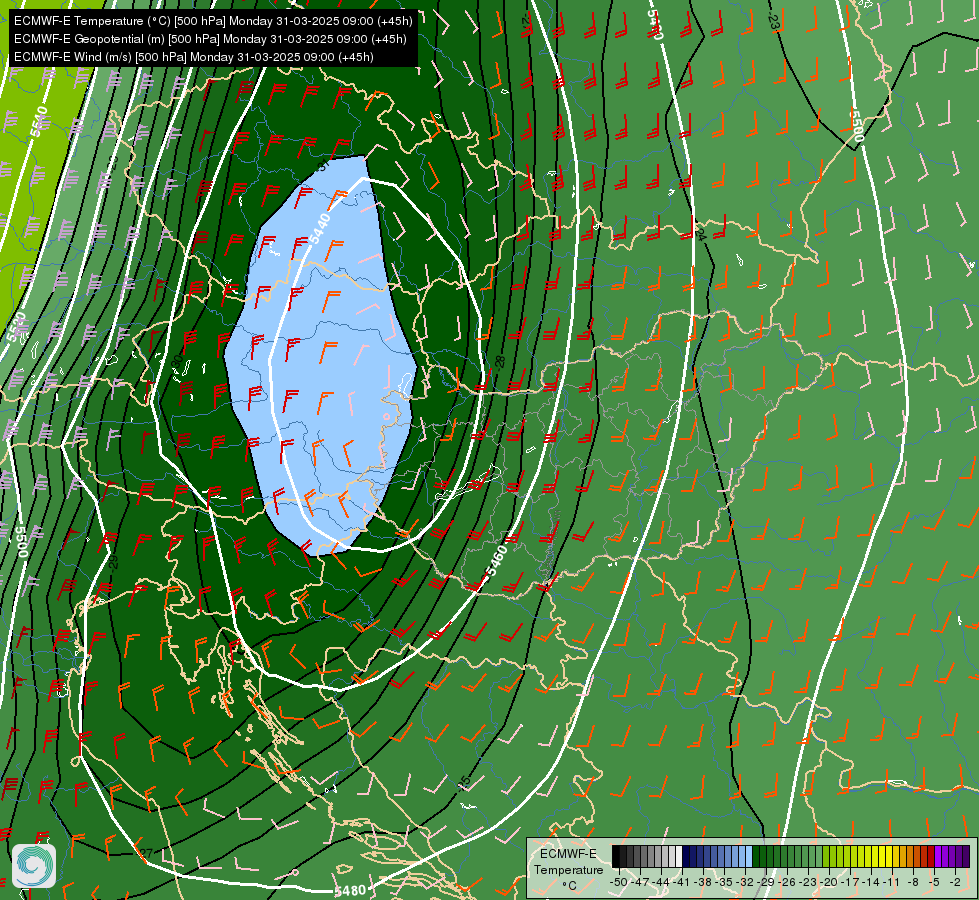979x900 pixels.
Task: Click the 5480 contour label at bottom
Action: tap(350, 891)
